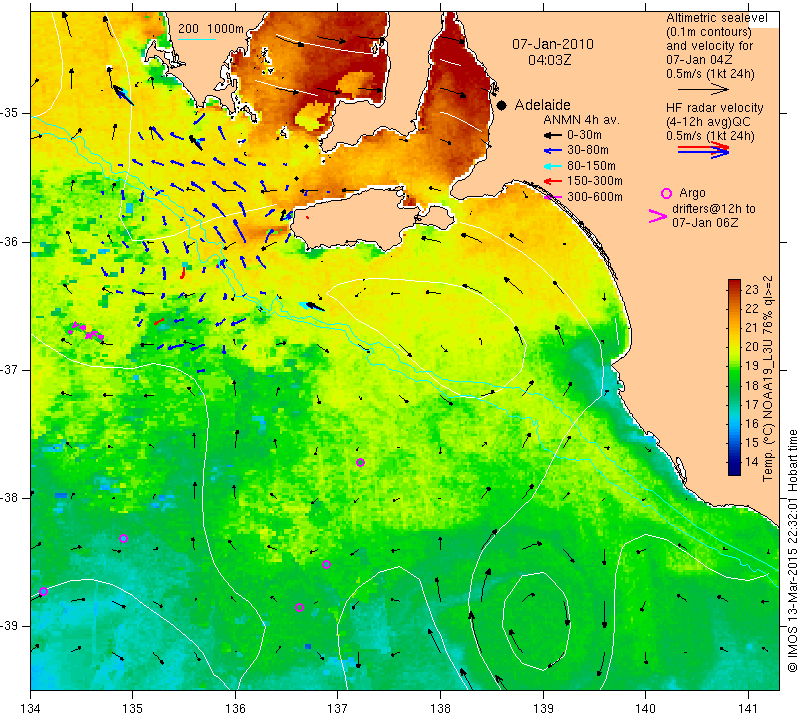This screenshot has width=800, height=720.
Task: Click the temperature color bar at dark red
Action: pos(734,284)
